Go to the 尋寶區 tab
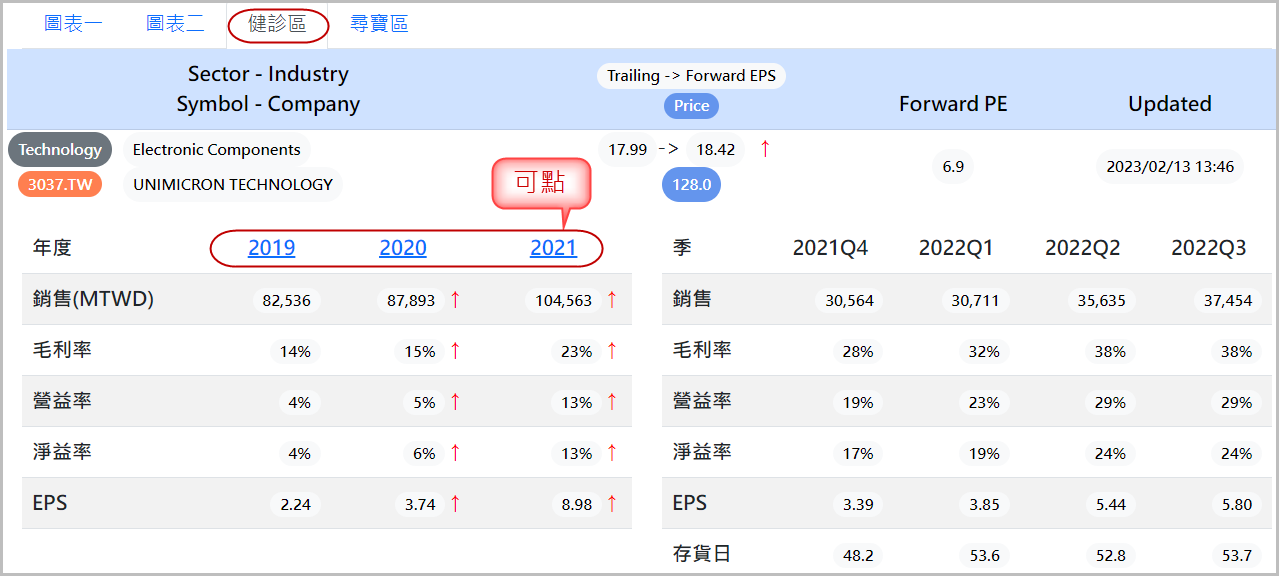The height and width of the screenshot is (576, 1279). [379, 24]
